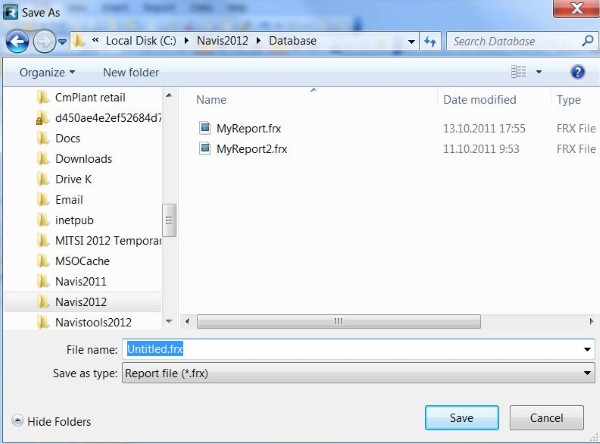This screenshot has width=600, height=444.
Task: Select the MyReport.frx file icon
Action: pos(205,128)
